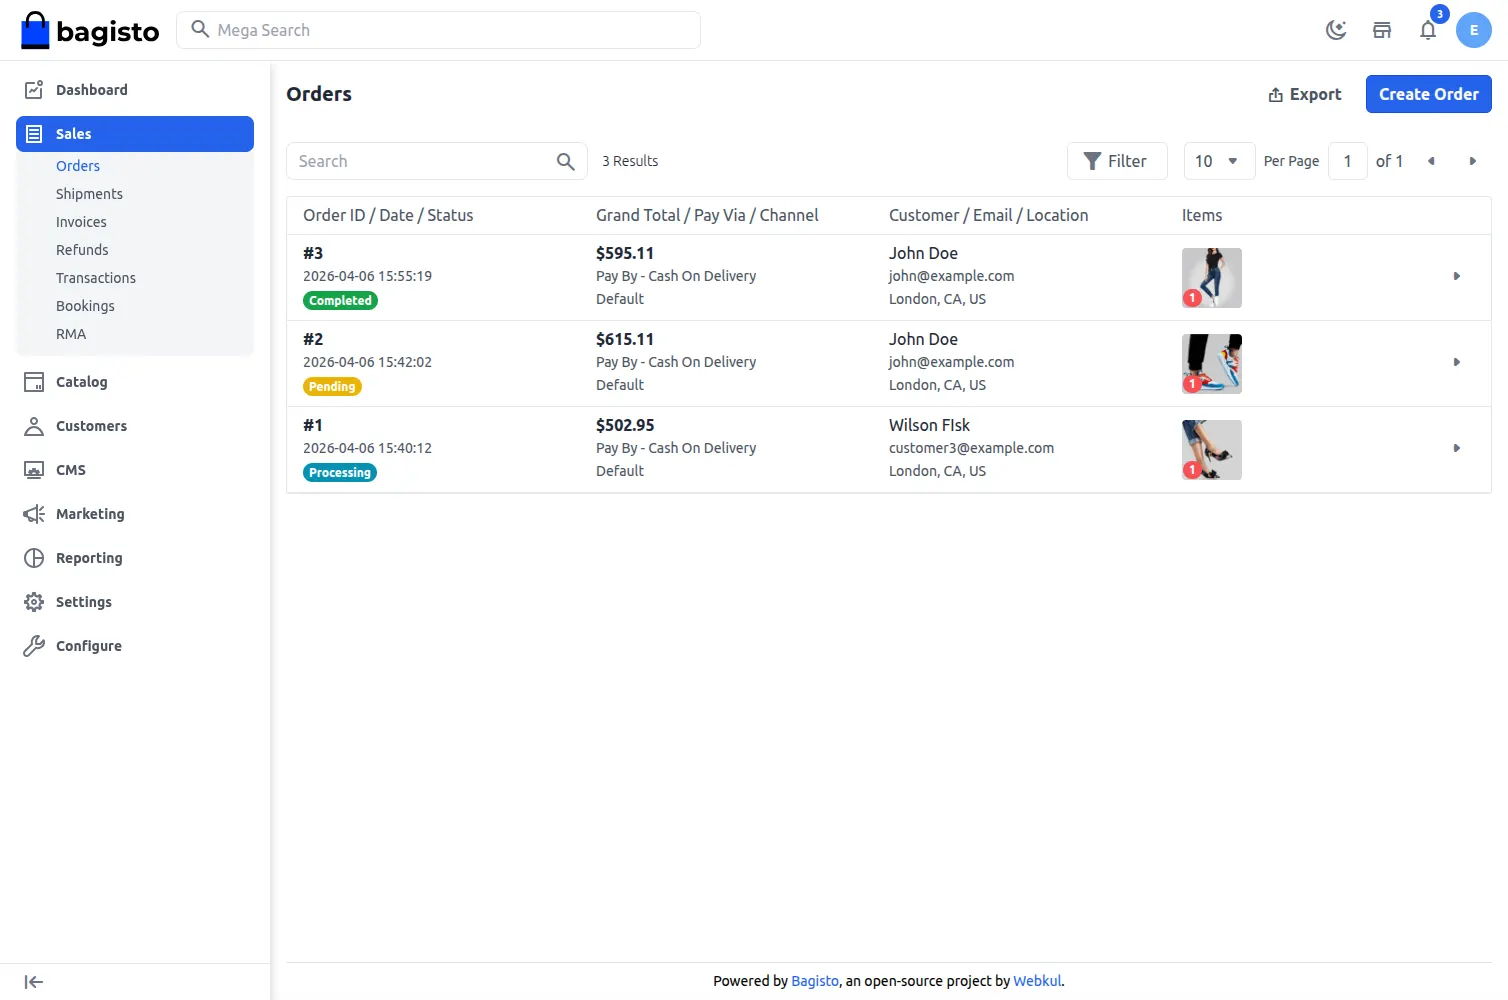The width and height of the screenshot is (1508, 1000).
Task: Open the Configure section
Action: (x=88, y=645)
